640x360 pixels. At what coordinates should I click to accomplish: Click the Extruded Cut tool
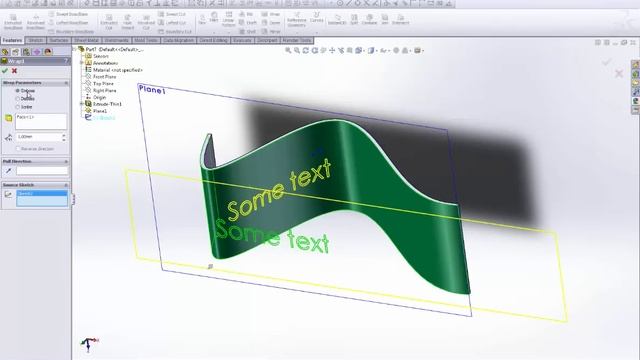tap(109, 22)
